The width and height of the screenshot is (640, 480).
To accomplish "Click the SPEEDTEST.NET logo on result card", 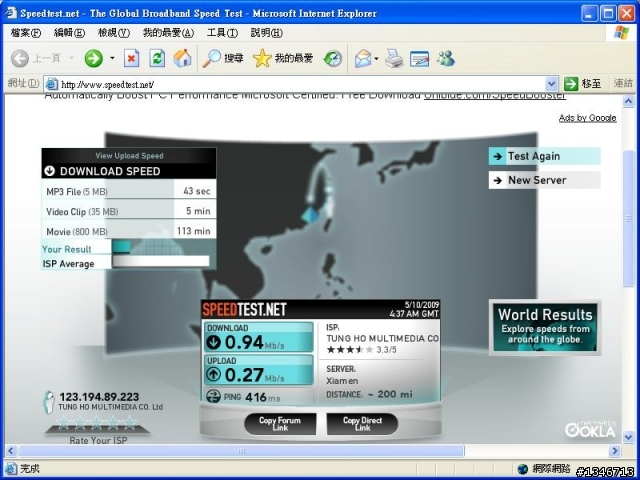I will click(244, 310).
